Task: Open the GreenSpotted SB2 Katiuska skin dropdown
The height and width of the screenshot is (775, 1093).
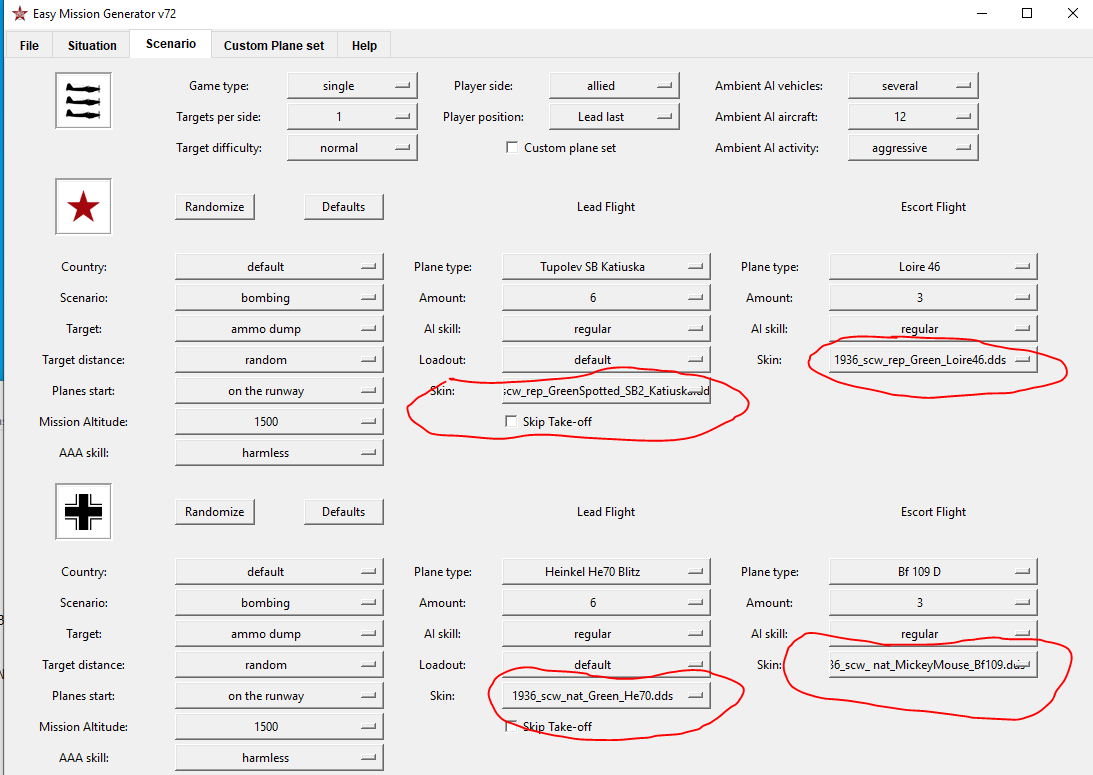Action: [606, 391]
